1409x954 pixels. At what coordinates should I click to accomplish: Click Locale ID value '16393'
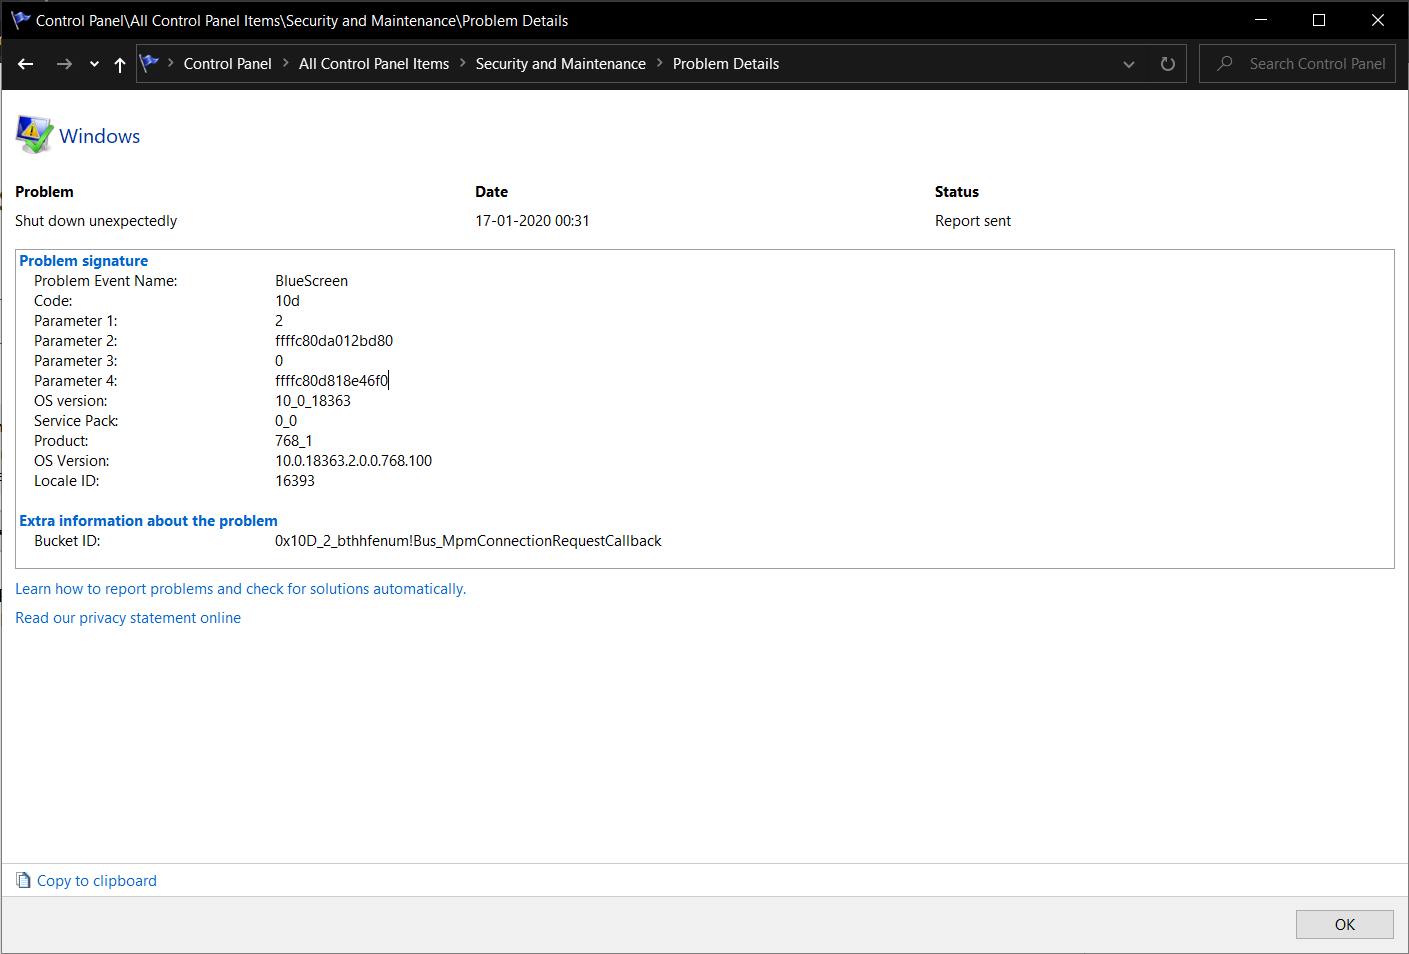click(x=295, y=481)
